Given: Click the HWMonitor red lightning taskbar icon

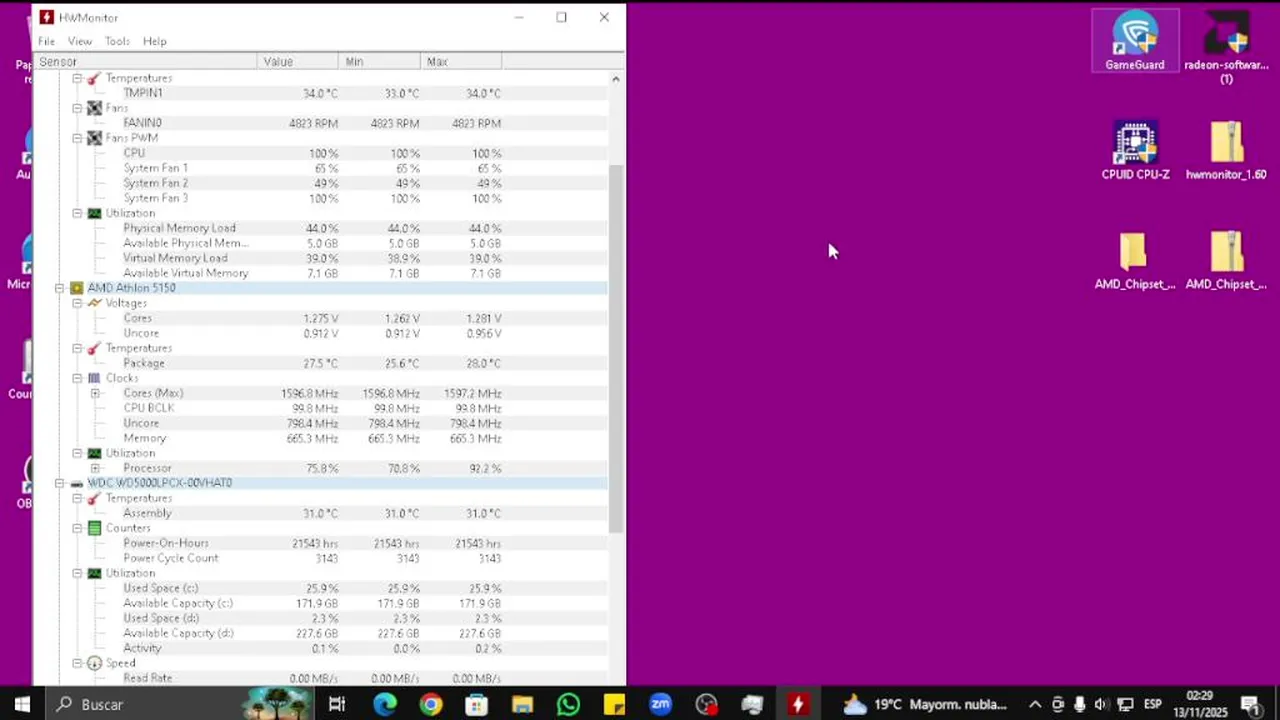Looking at the screenshot, I should (x=798, y=704).
